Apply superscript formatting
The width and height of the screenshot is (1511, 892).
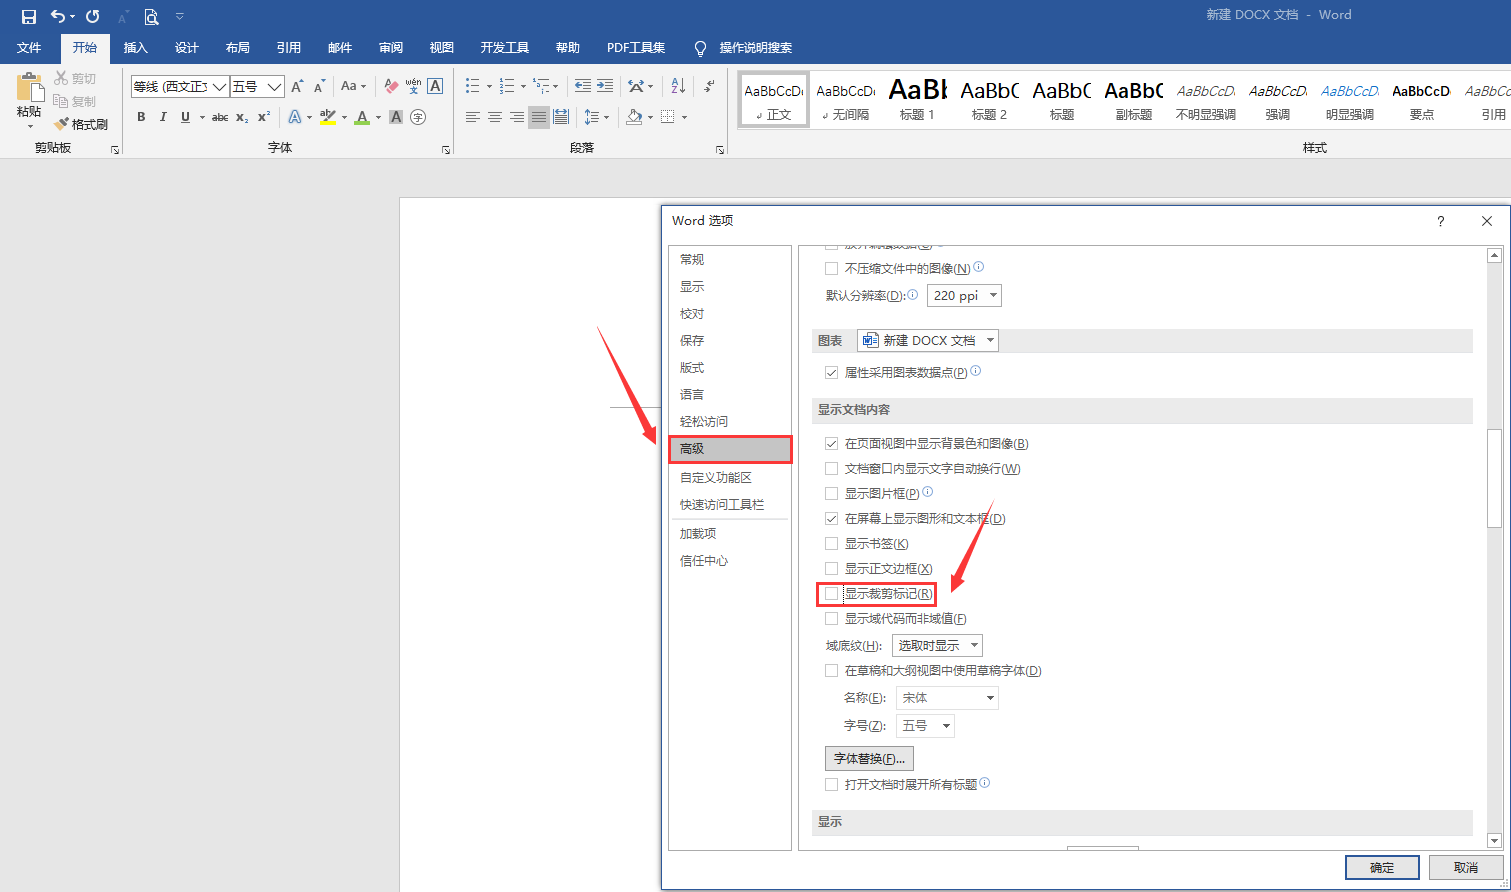264,117
